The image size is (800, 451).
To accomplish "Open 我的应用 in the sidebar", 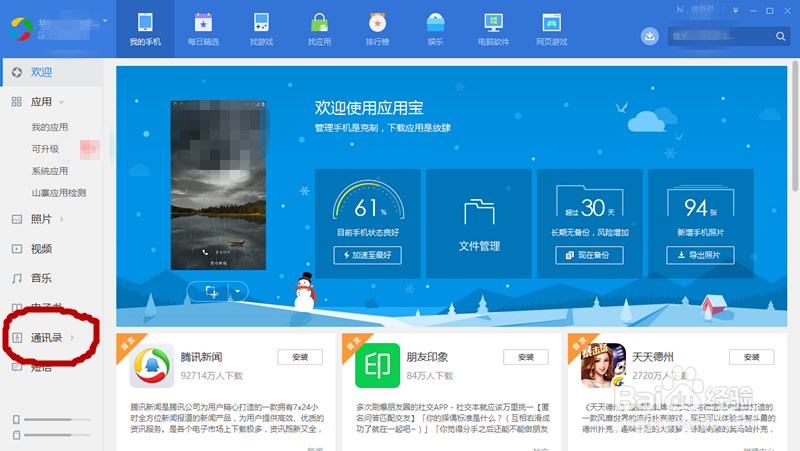I will coord(49,127).
